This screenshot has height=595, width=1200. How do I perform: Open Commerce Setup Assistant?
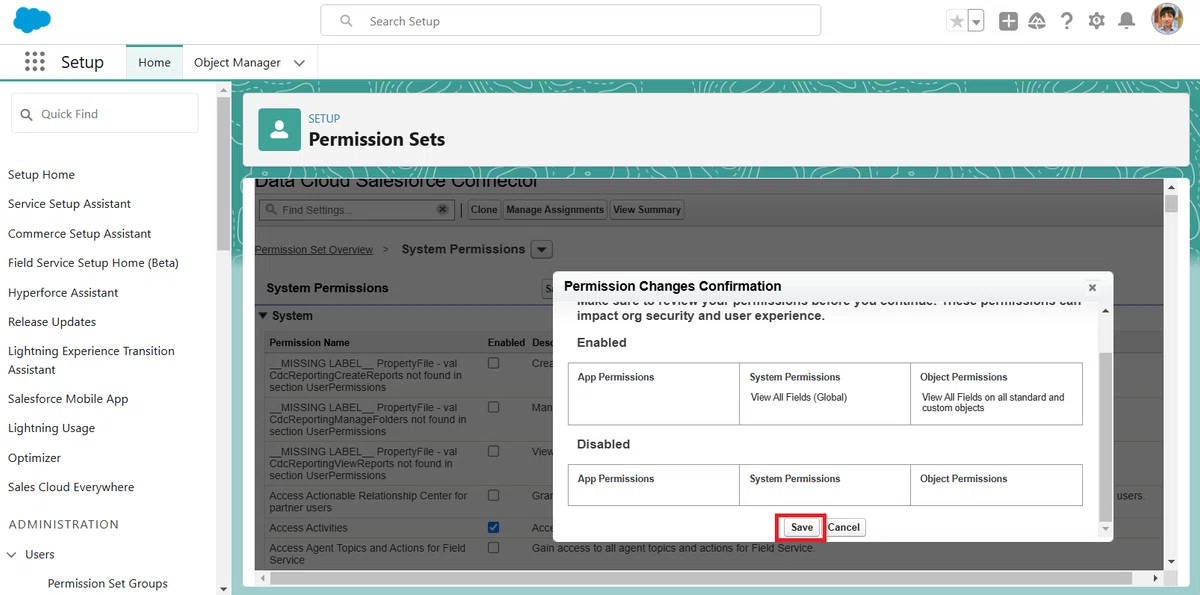79,234
